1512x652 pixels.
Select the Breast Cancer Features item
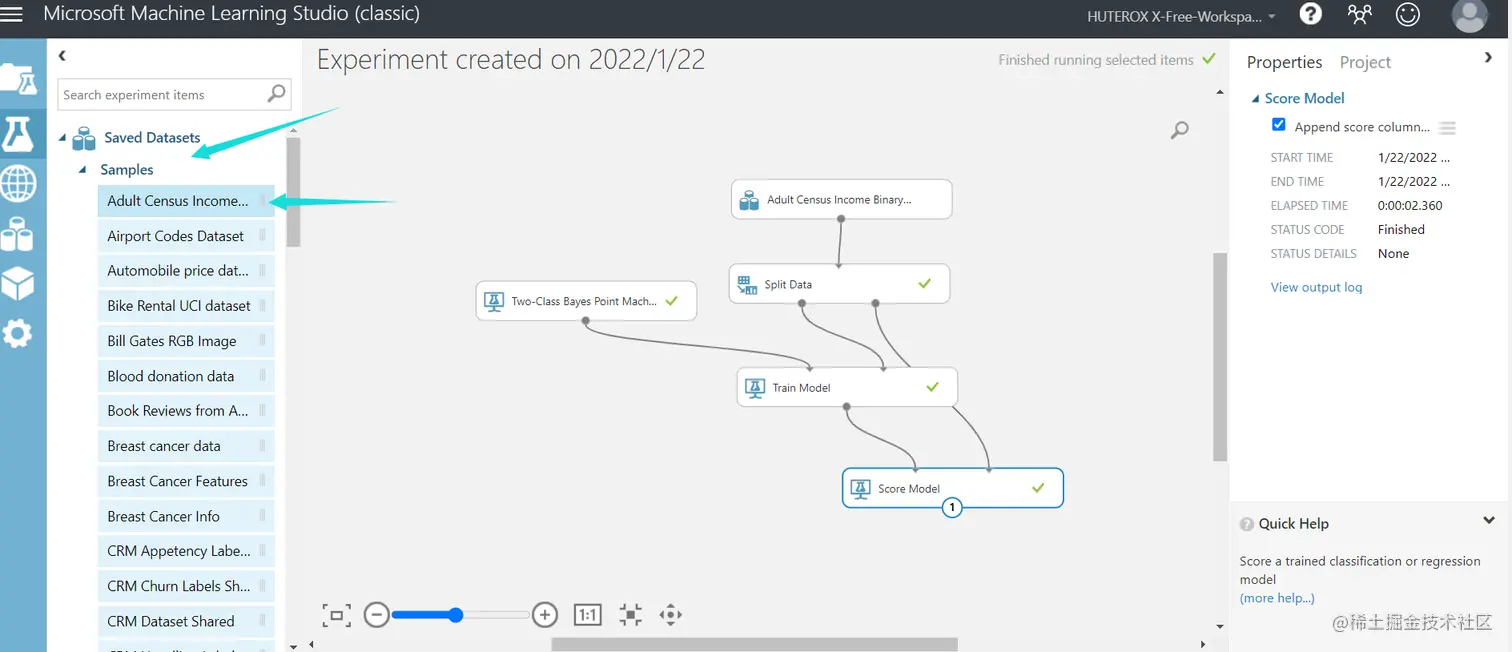[x=186, y=481]
